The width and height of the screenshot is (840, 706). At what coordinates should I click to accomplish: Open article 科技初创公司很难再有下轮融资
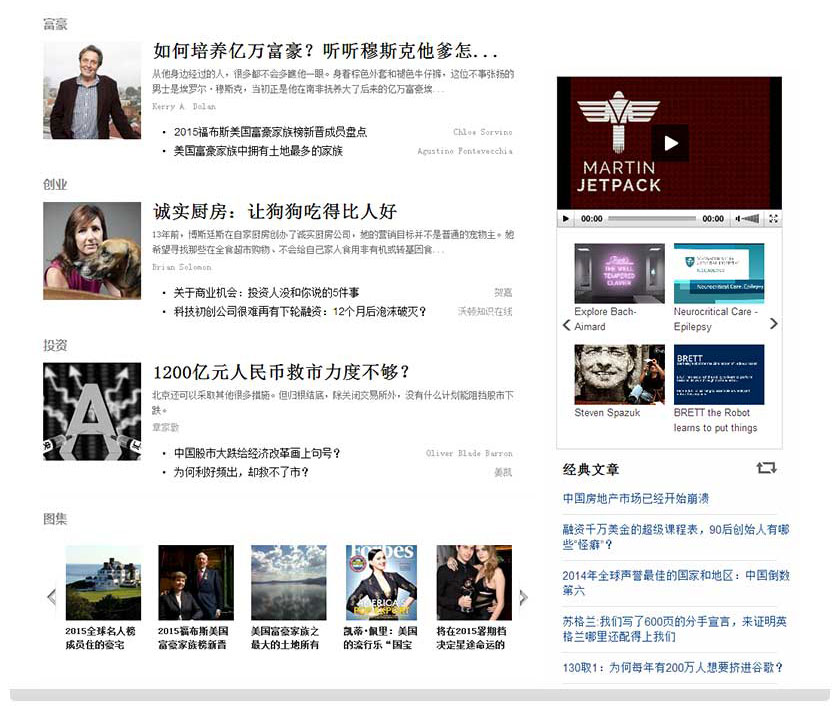click(299, 312)
